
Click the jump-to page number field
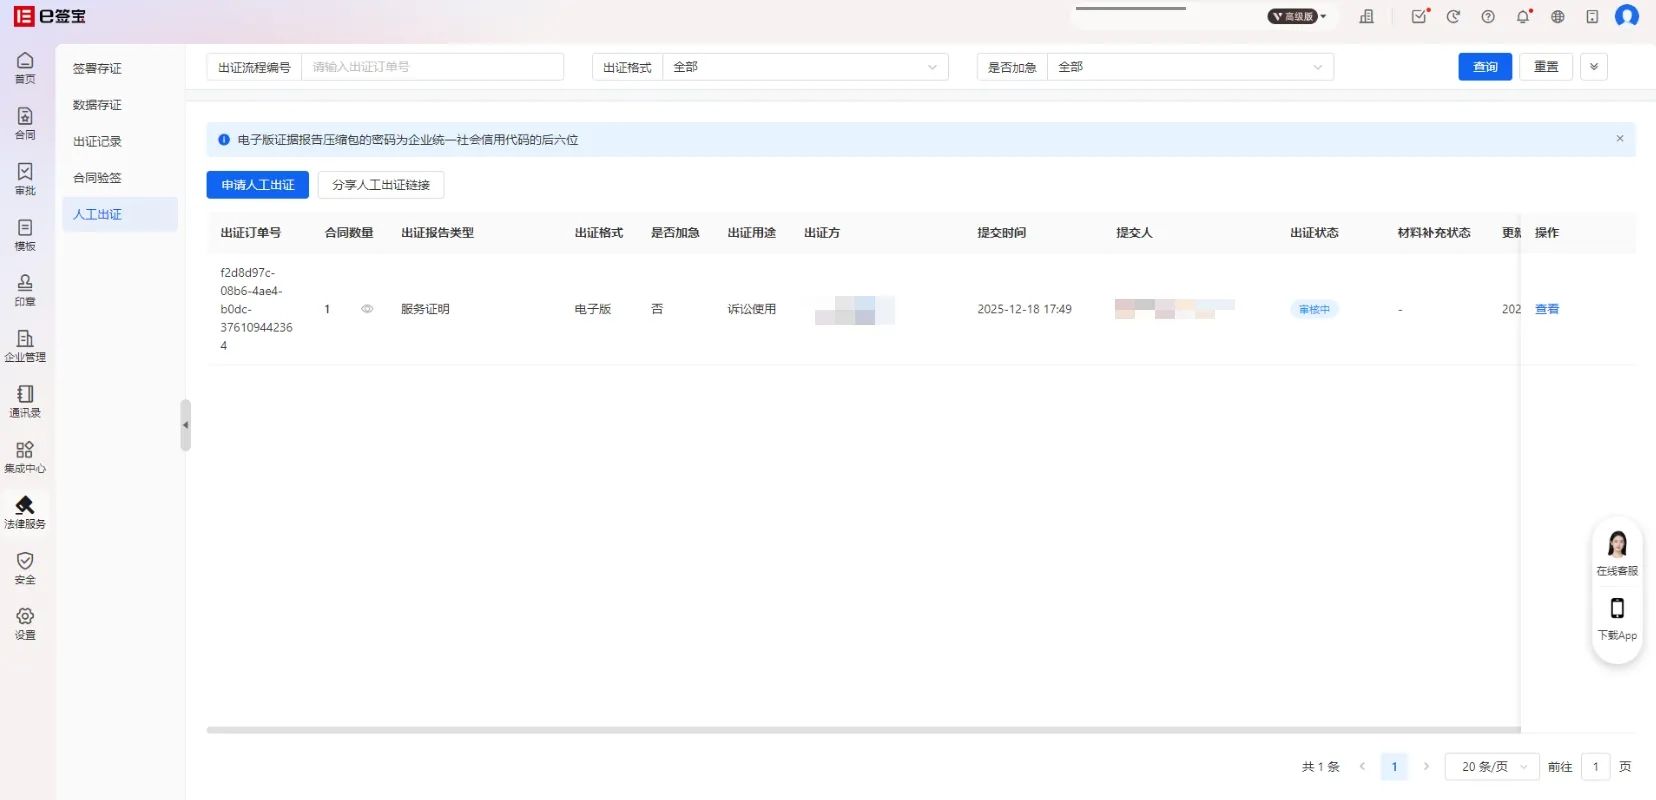(x=1595, y=767)
